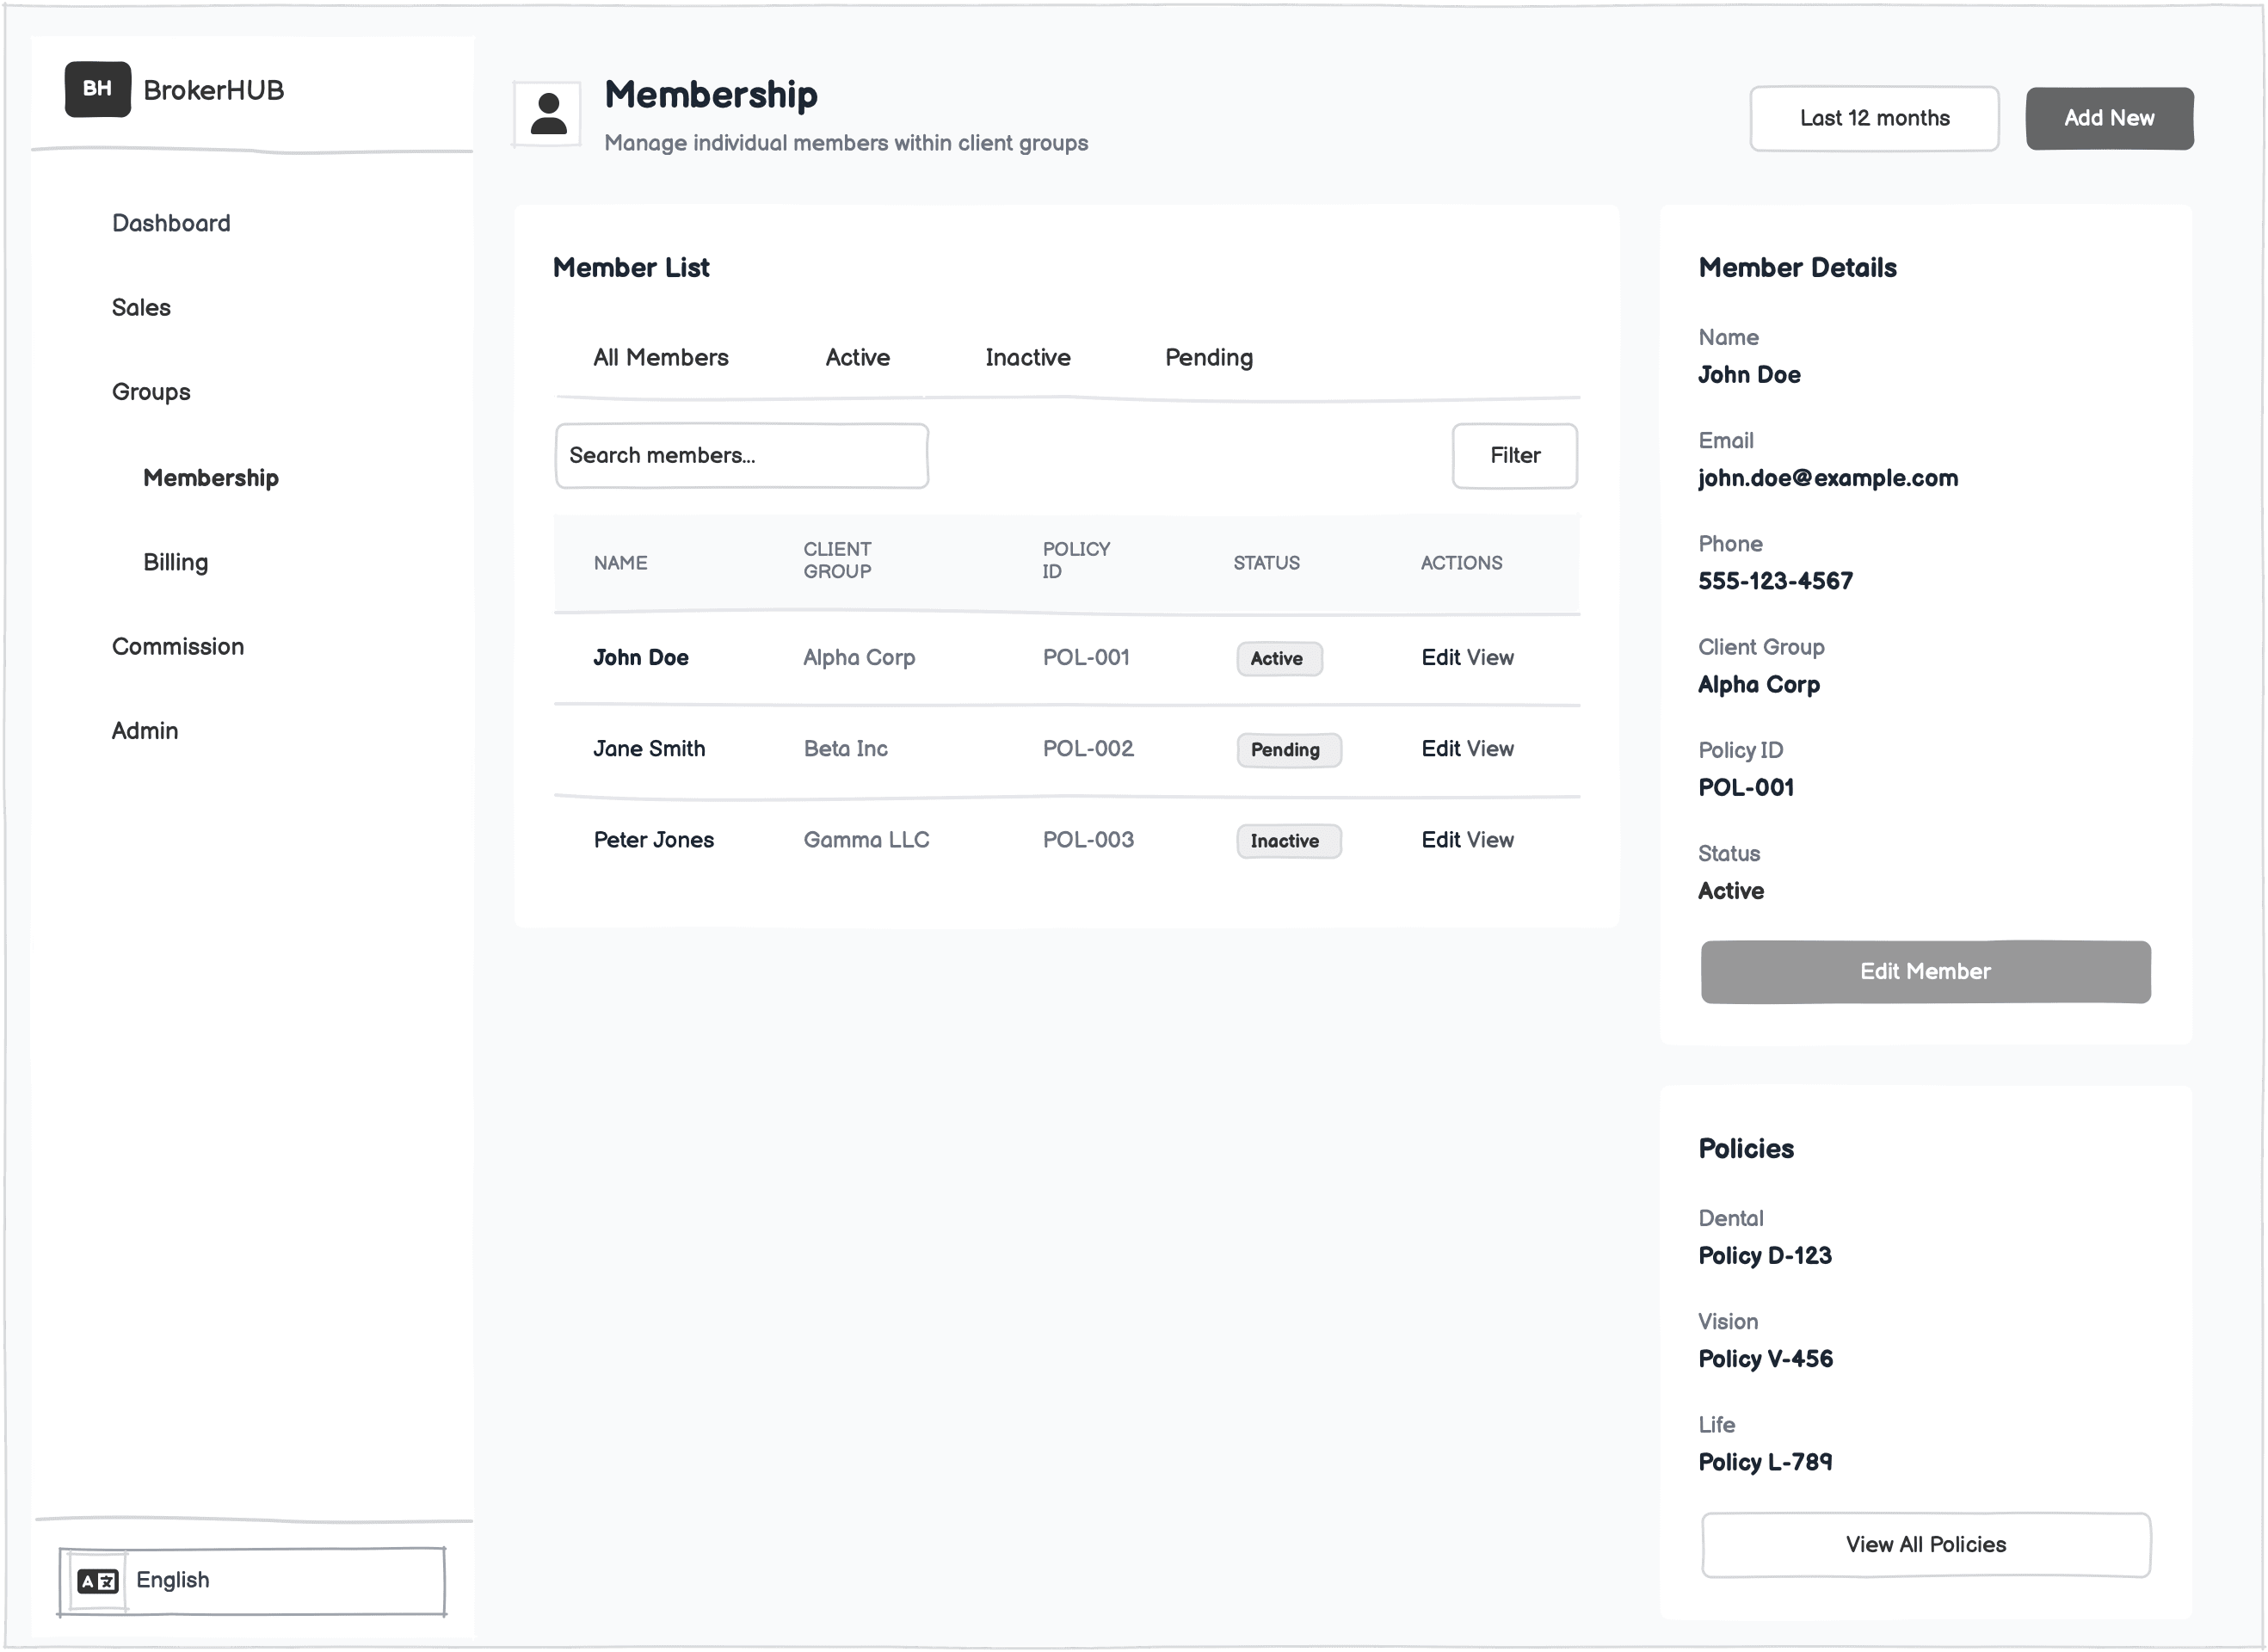Image resolution: width=2268 pixels, height=1652 pixels.
Task: Go to Billing in sidebar
Action: [175, 562]
